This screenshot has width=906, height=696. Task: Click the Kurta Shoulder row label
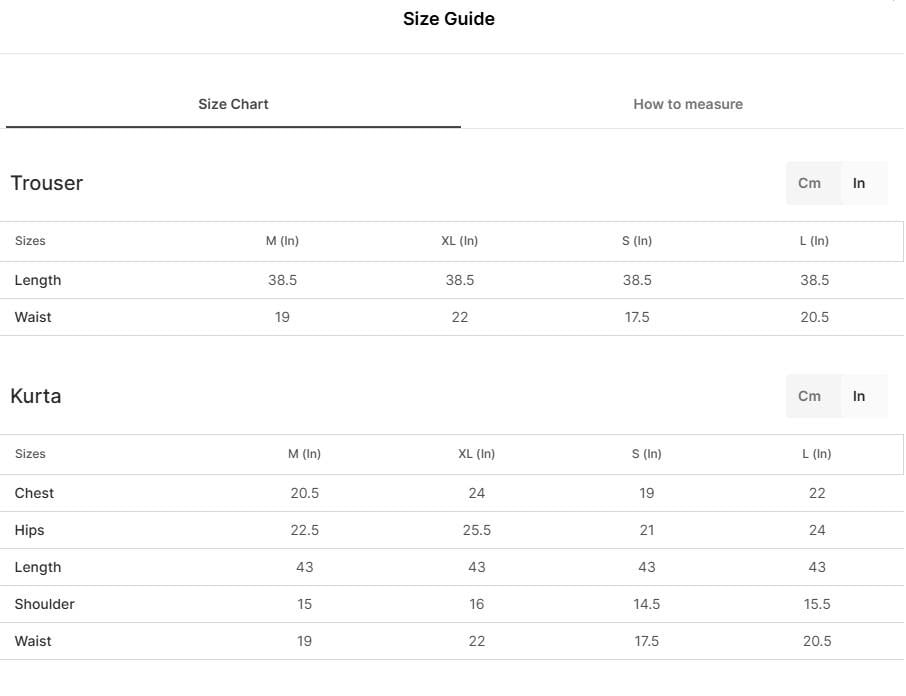pyautogui.click(x=44, y=604)
